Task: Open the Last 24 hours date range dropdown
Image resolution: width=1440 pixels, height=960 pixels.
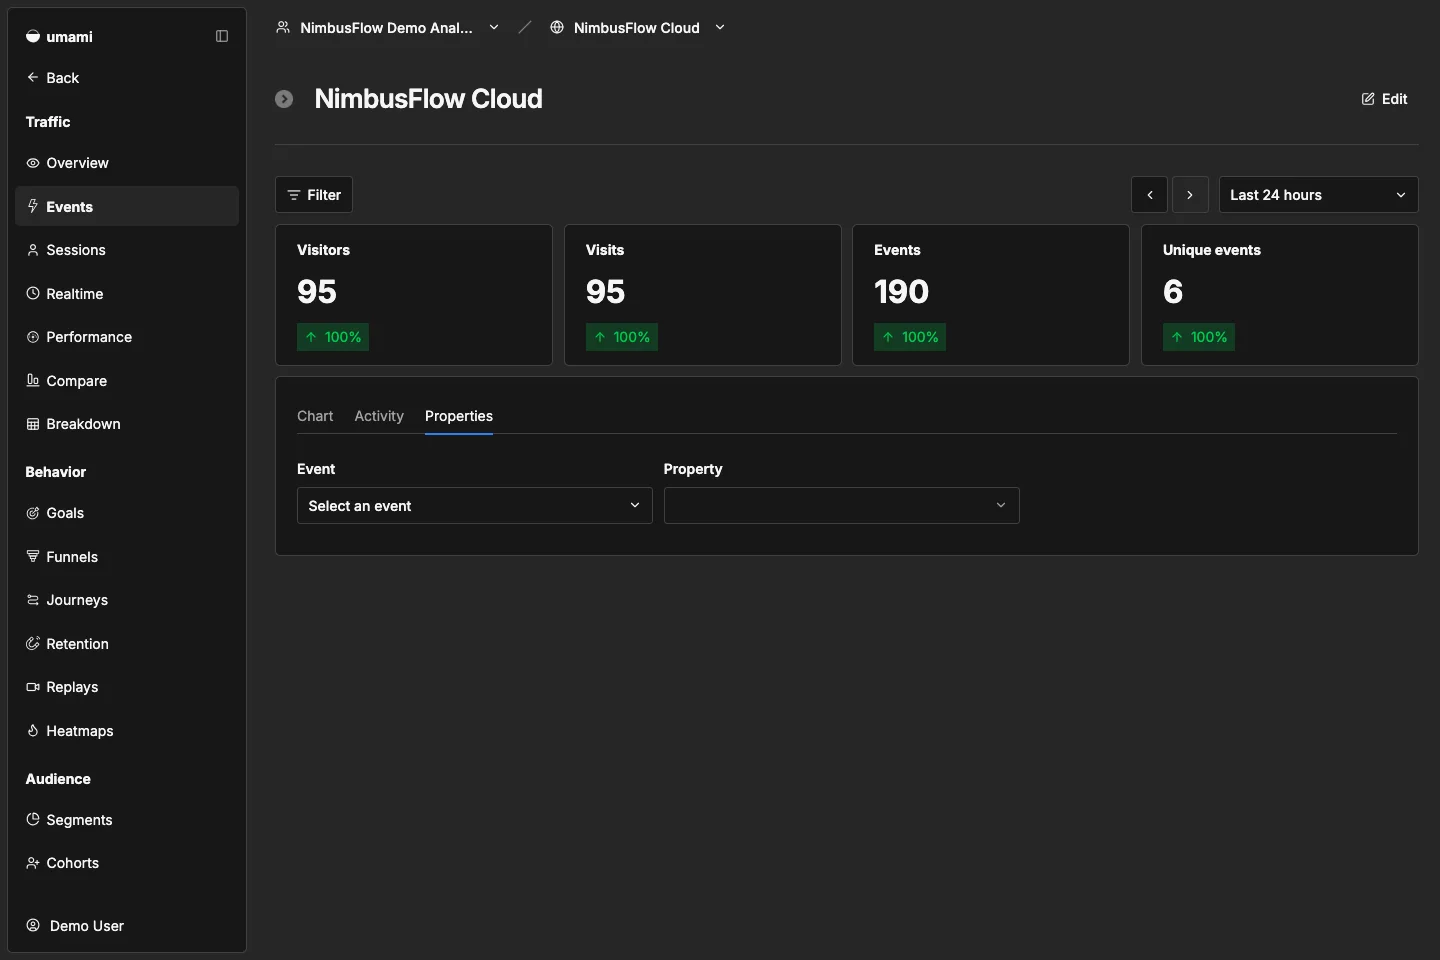Action: click(1319, 195)
